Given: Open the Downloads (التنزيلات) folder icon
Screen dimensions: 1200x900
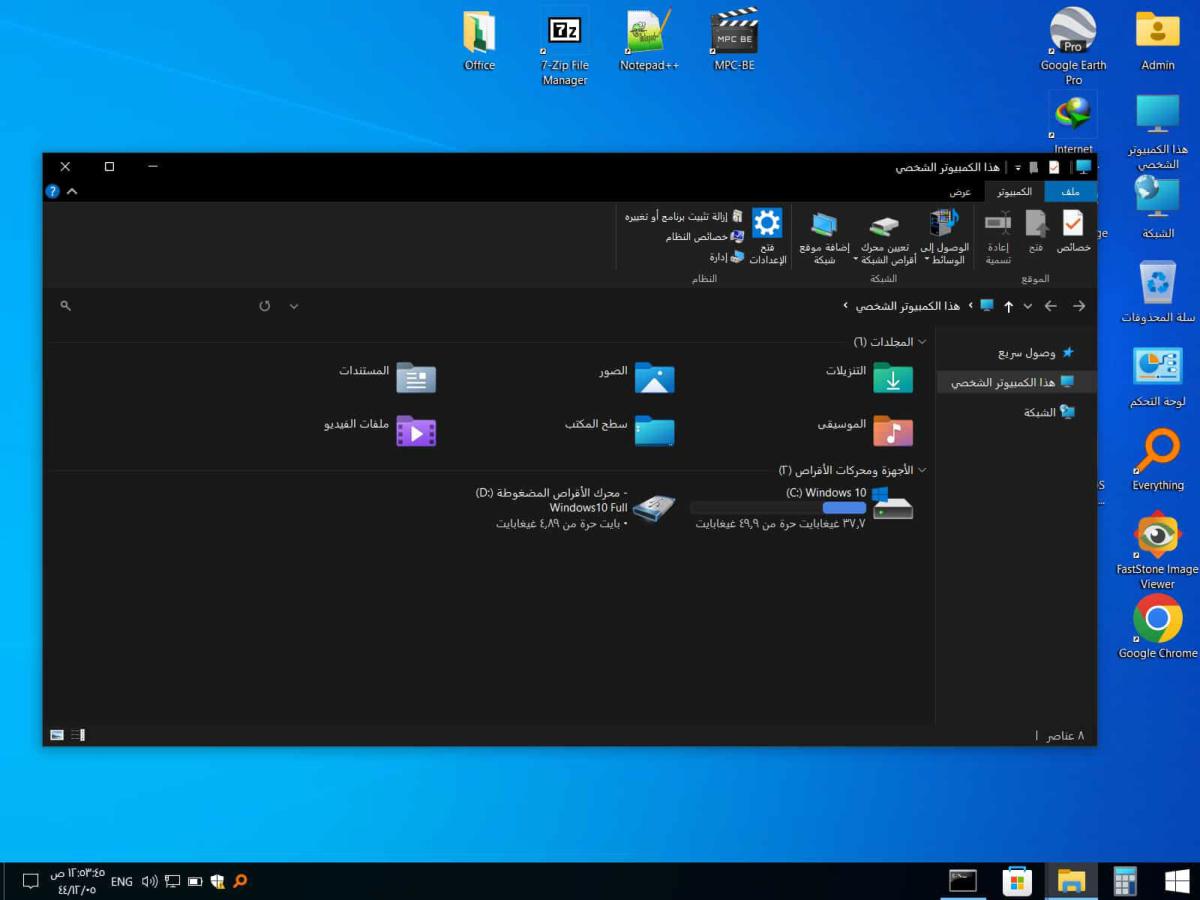Looking at the screenshot, I should (892, 377).
